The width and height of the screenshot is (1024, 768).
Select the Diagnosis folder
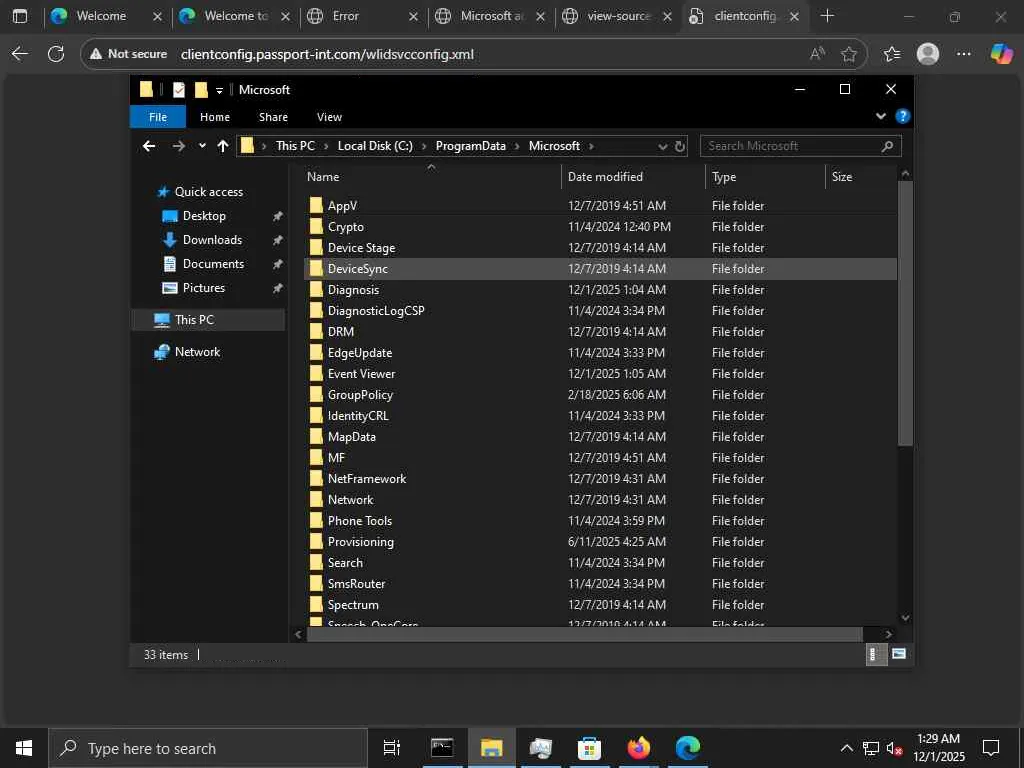pyautogui.click(x=353, y=289)
